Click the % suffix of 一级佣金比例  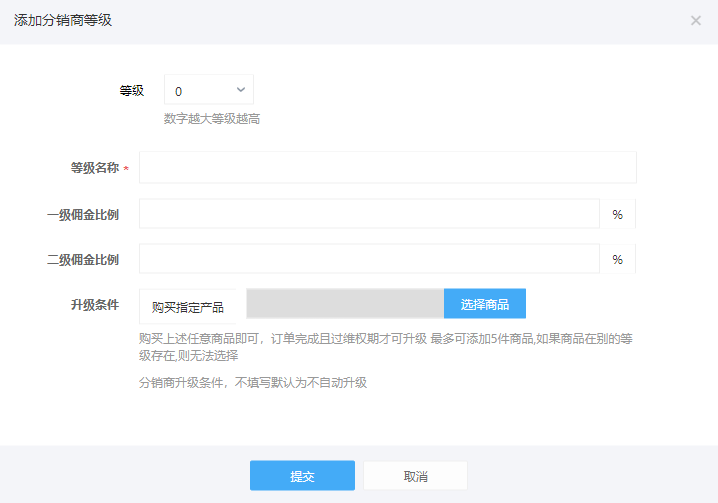[x=618, y=214]
